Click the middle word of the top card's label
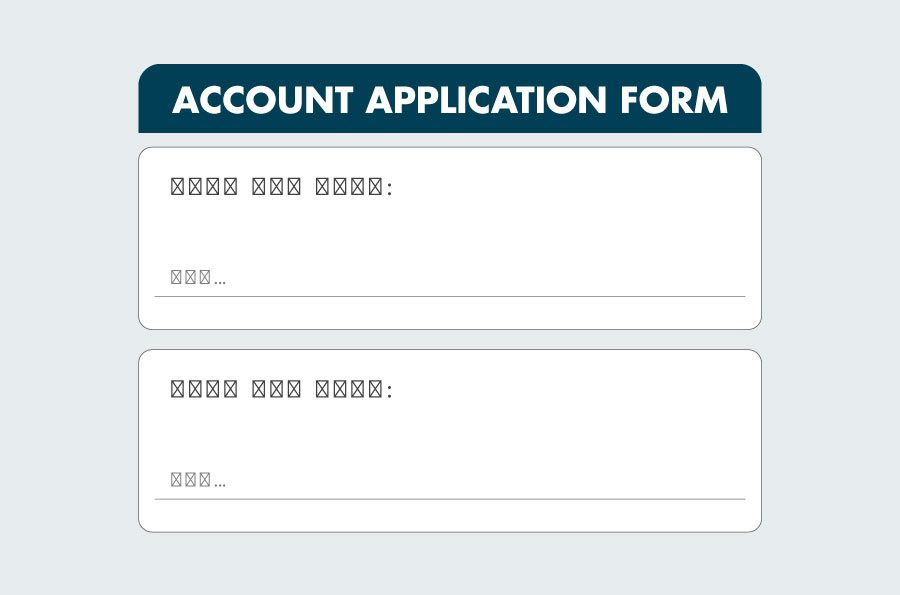The image size is (900, 595). pos(276,187)
